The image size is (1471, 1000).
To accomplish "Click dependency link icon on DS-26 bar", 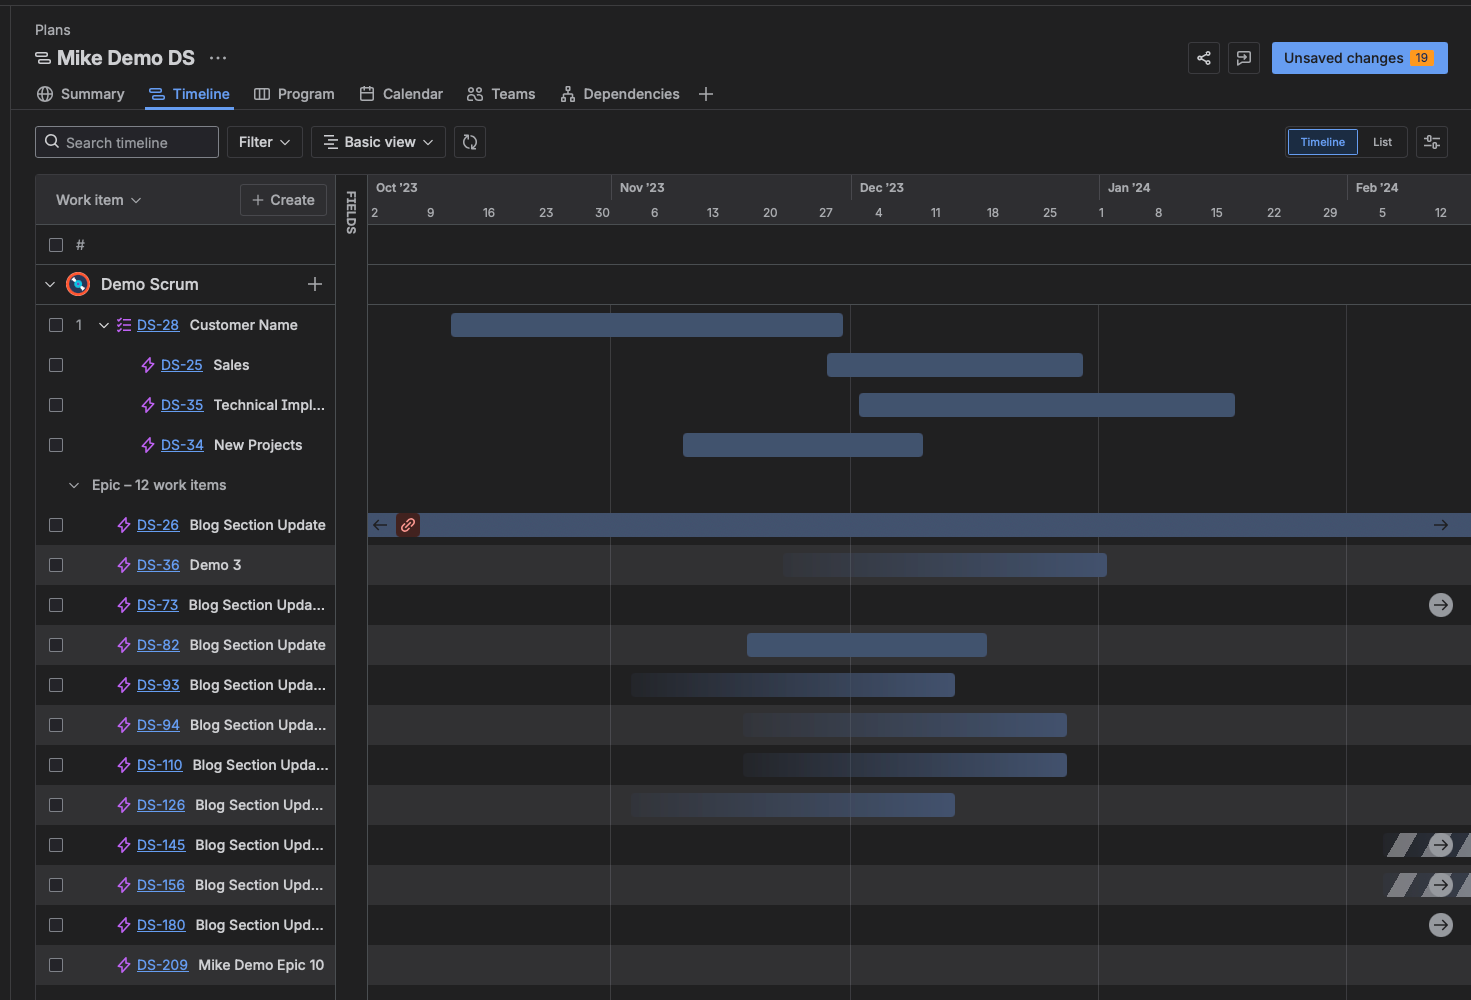I will [x=408, y=525].
